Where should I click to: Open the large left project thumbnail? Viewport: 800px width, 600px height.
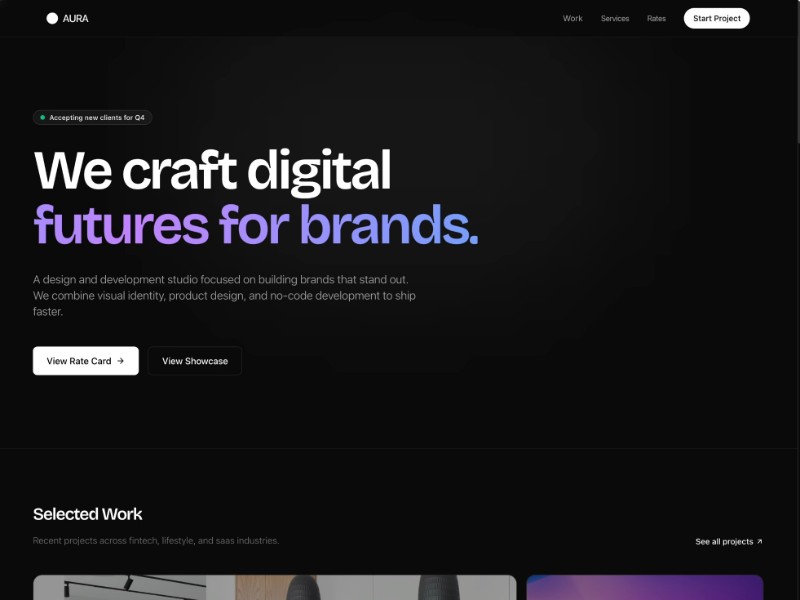tap(274, 587)
